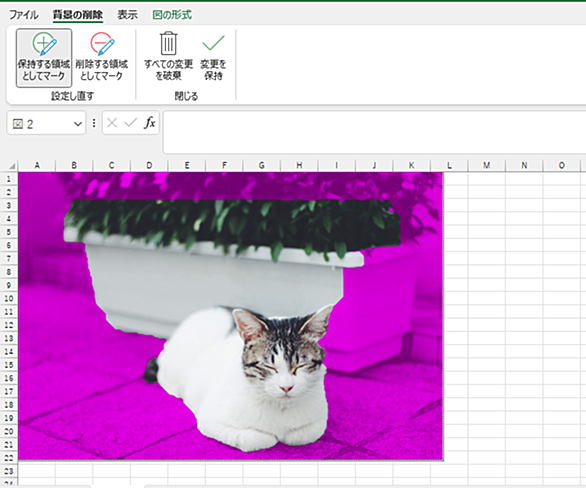Open the three-dot options beside Name Box
The width and height of the screenshot is (586, 488).
coord(94,123)
